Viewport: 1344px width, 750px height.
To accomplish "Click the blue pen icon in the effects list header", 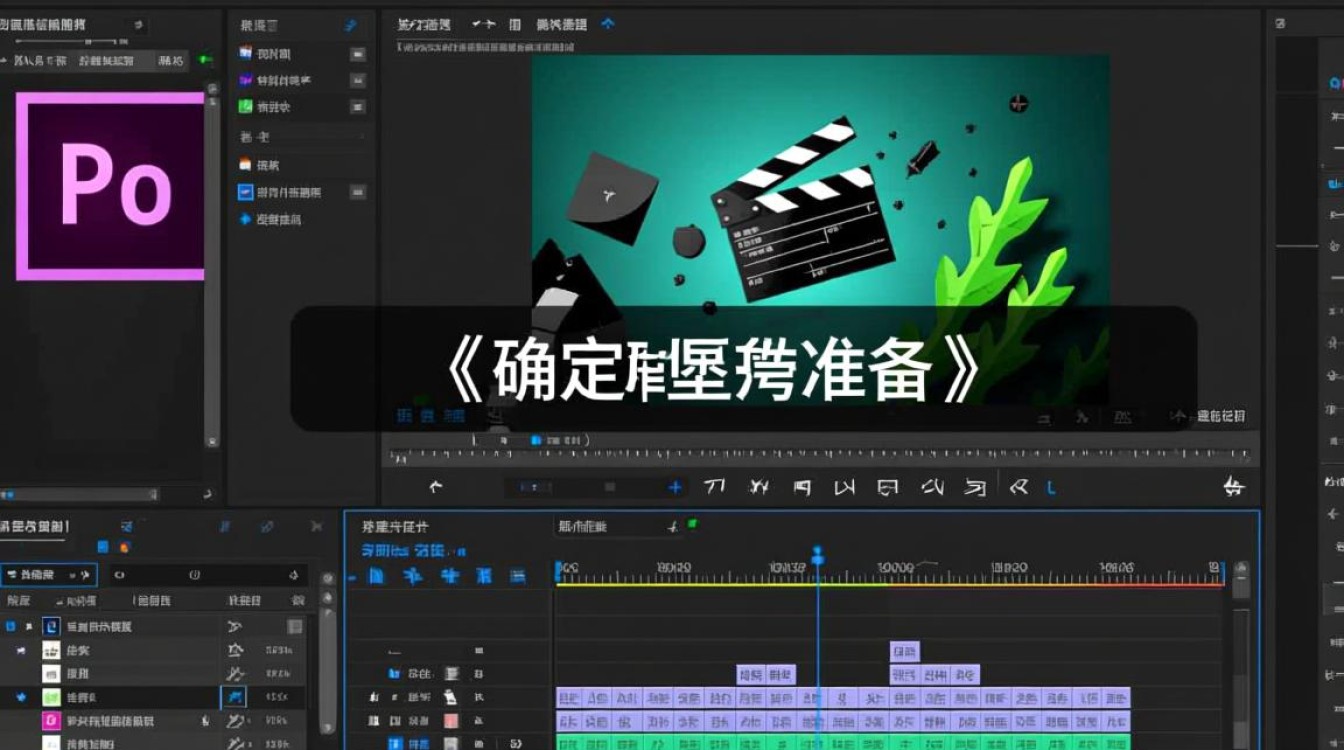I will click(x=351, y=25).
